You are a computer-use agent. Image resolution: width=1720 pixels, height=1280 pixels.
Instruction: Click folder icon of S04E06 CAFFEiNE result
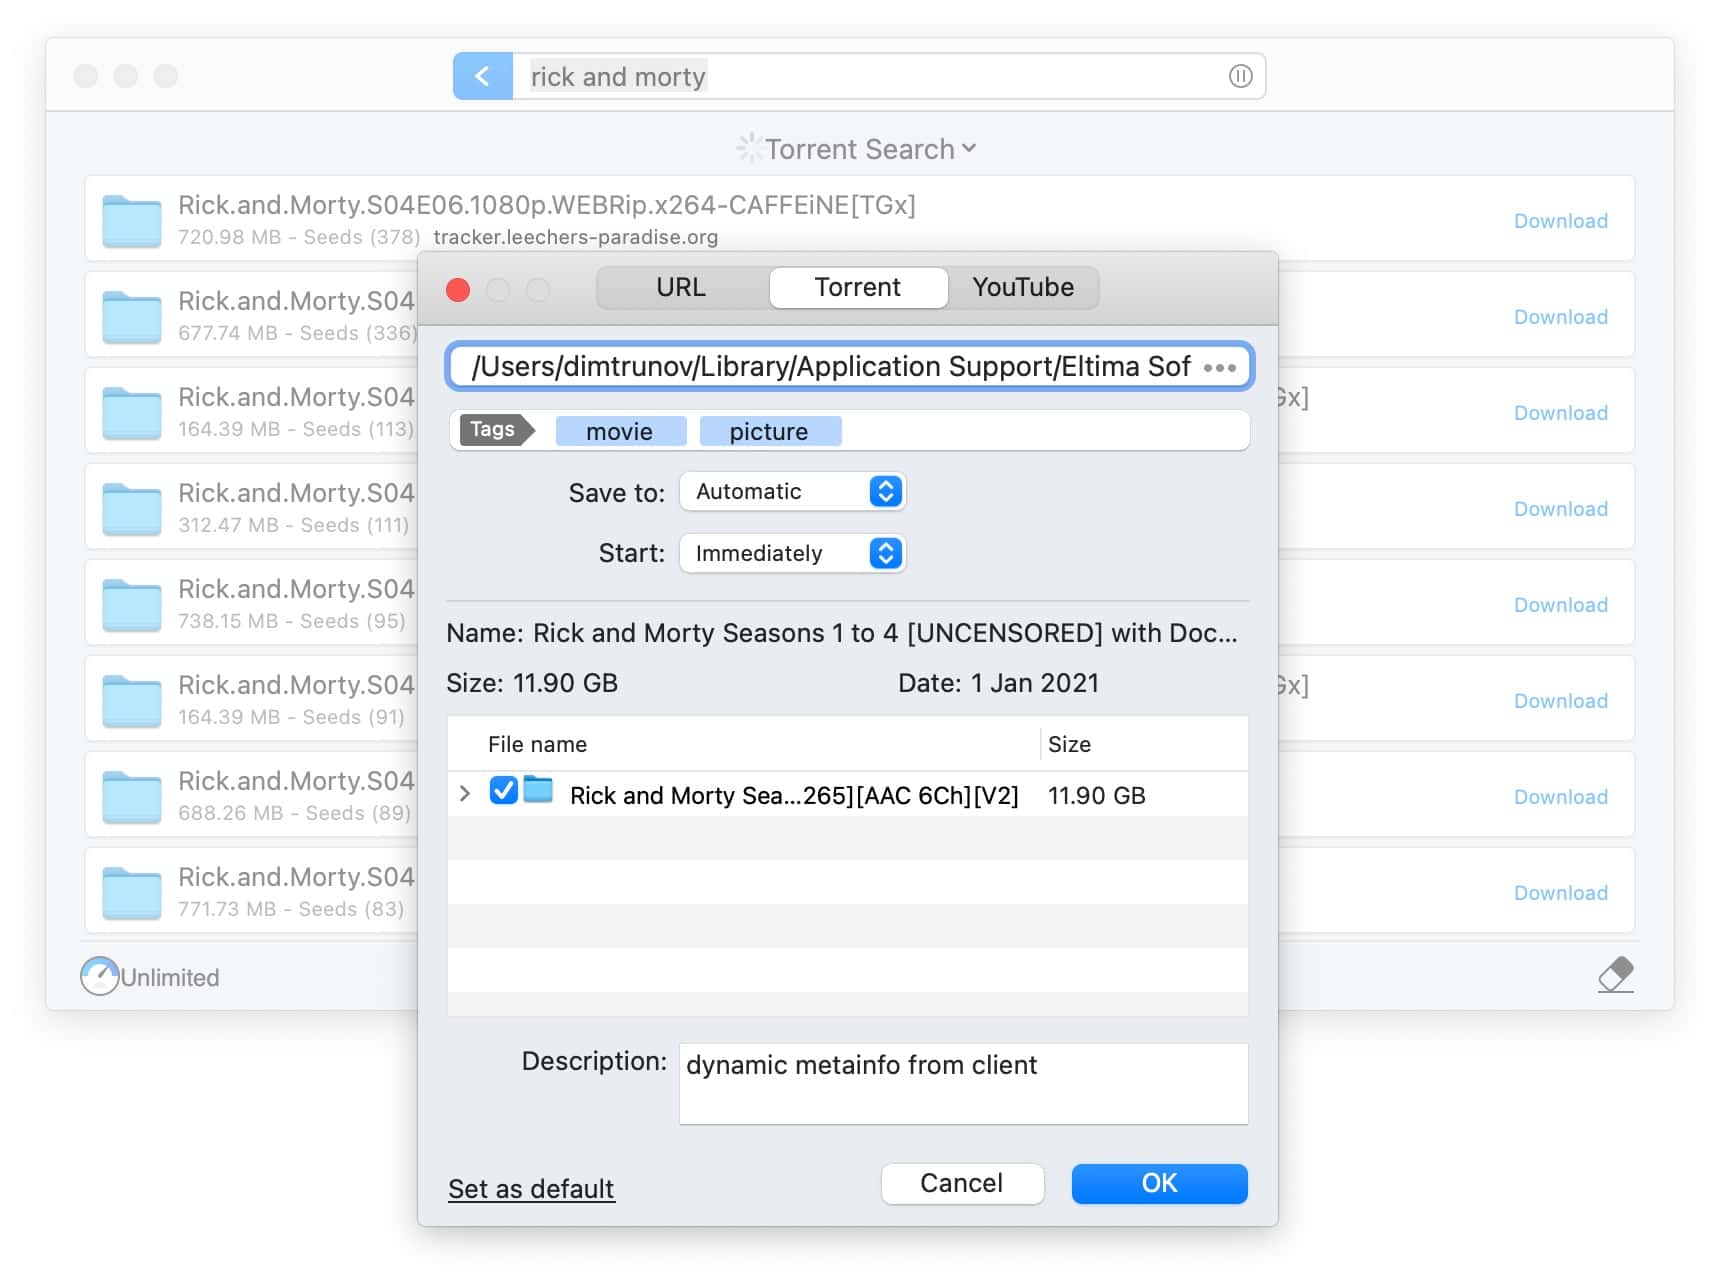(x=132, y=220)
